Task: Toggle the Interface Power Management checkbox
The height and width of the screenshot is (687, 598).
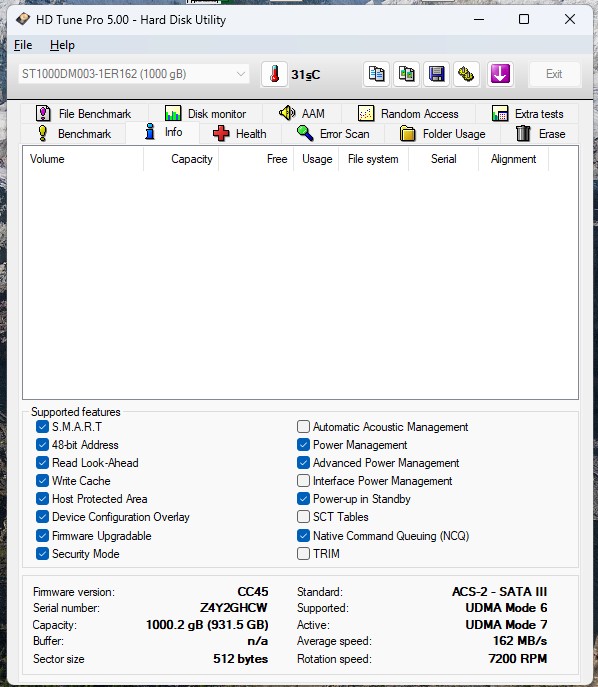Action: 303,481
